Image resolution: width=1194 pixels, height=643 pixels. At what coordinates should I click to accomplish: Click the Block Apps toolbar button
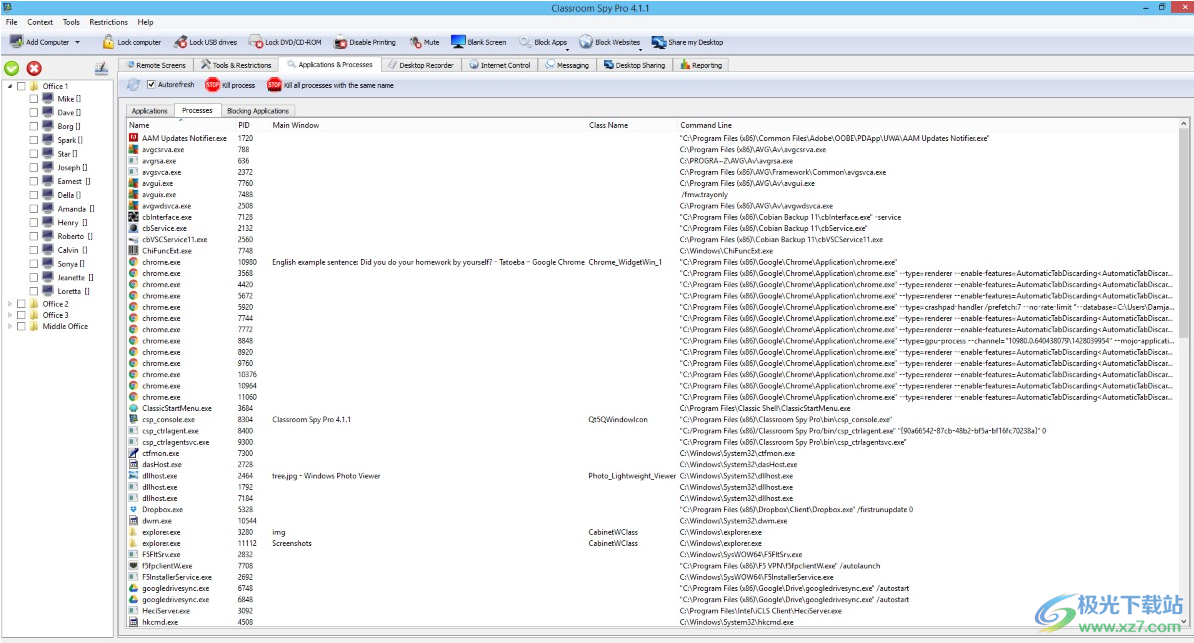pos(543,43)
